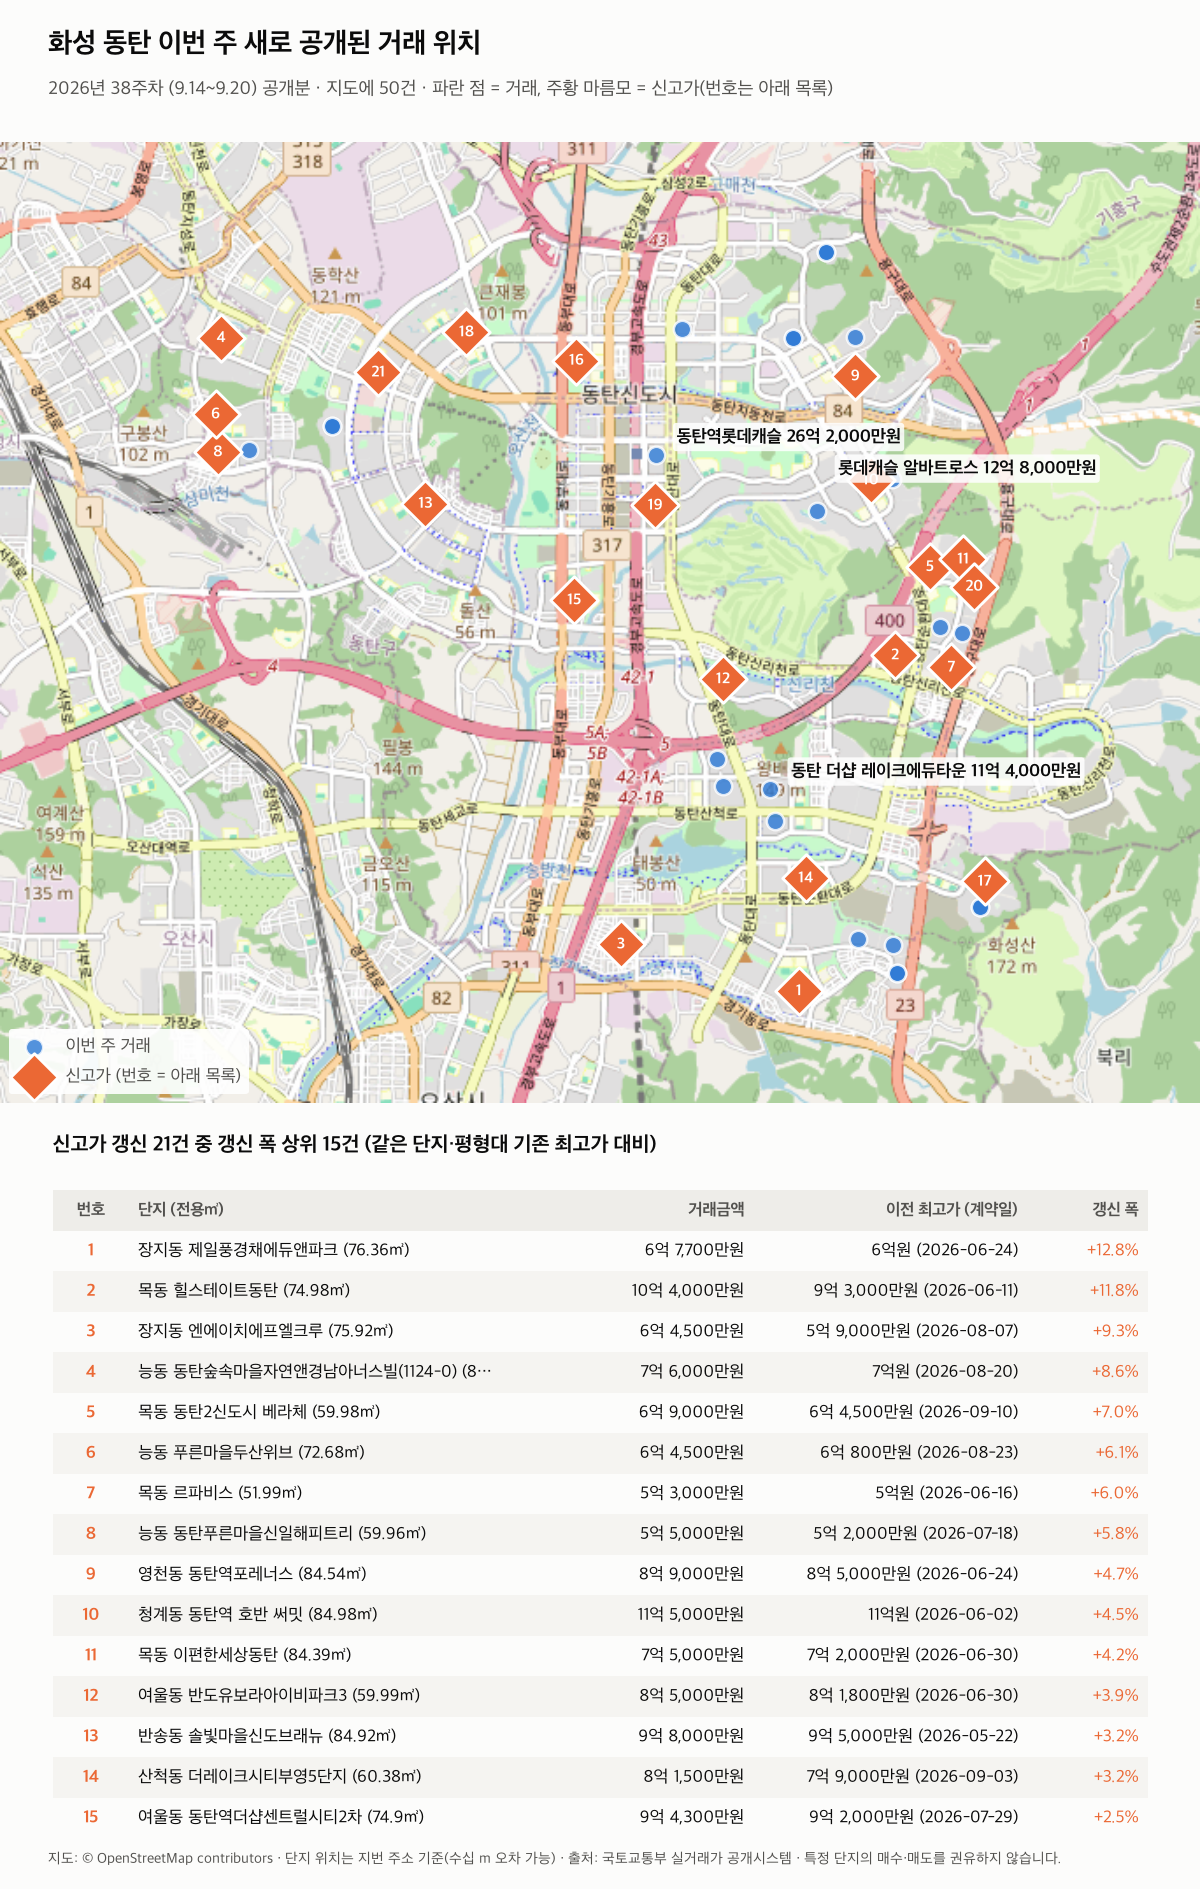Click diamond marker number 16

pos(576,360)
